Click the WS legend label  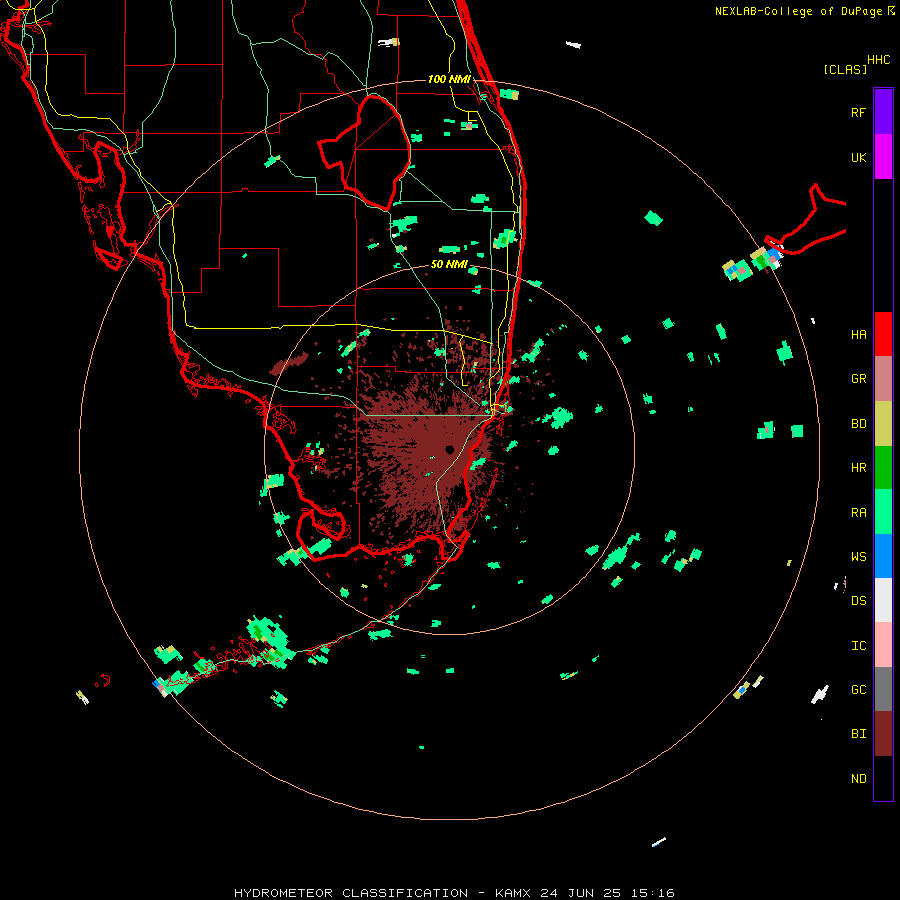coord(858,556)
